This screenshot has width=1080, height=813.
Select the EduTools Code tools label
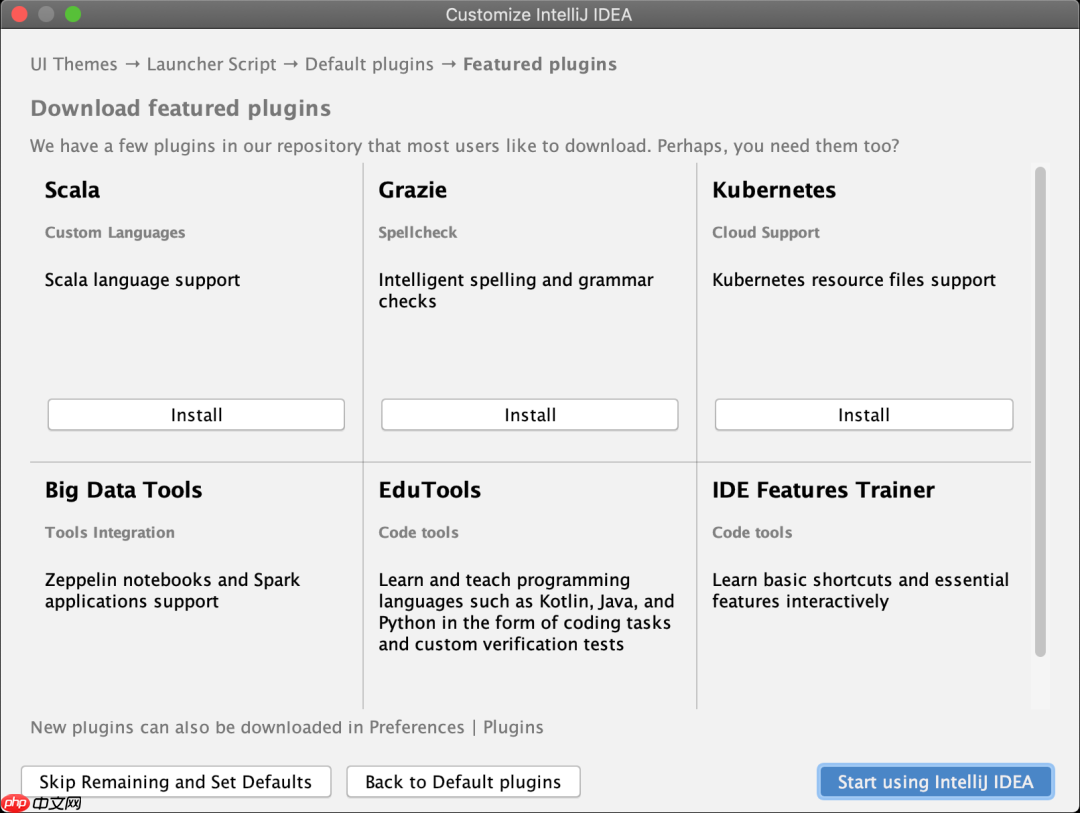418,532
